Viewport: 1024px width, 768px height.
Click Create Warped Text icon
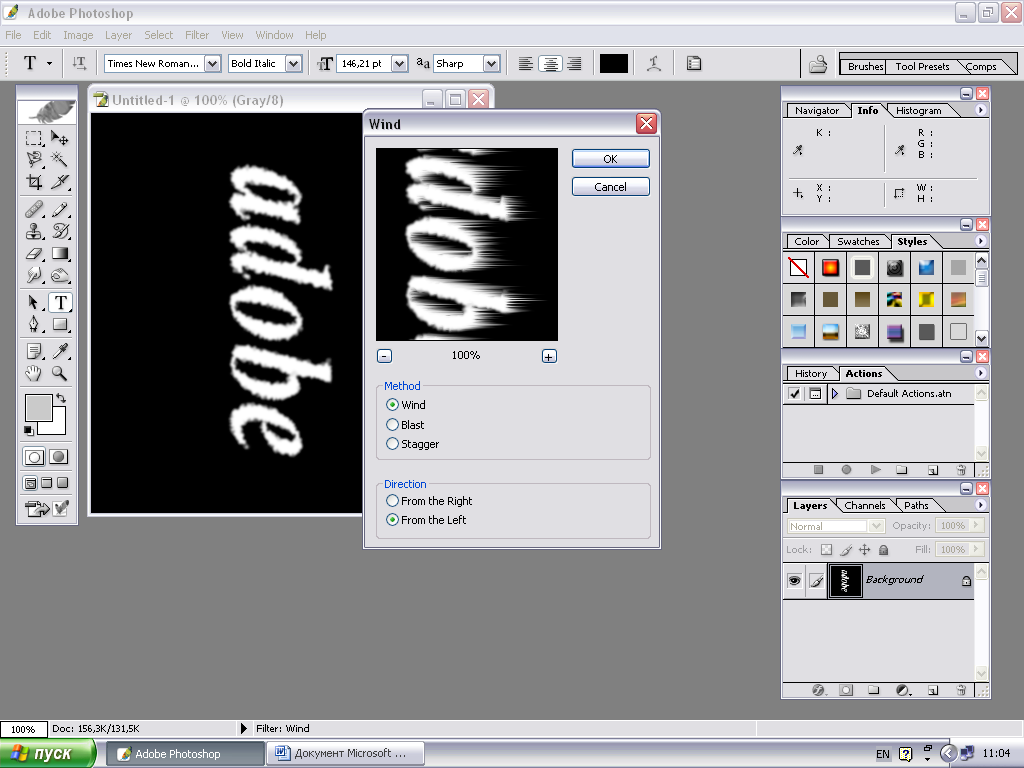click(x=654, y=63)
